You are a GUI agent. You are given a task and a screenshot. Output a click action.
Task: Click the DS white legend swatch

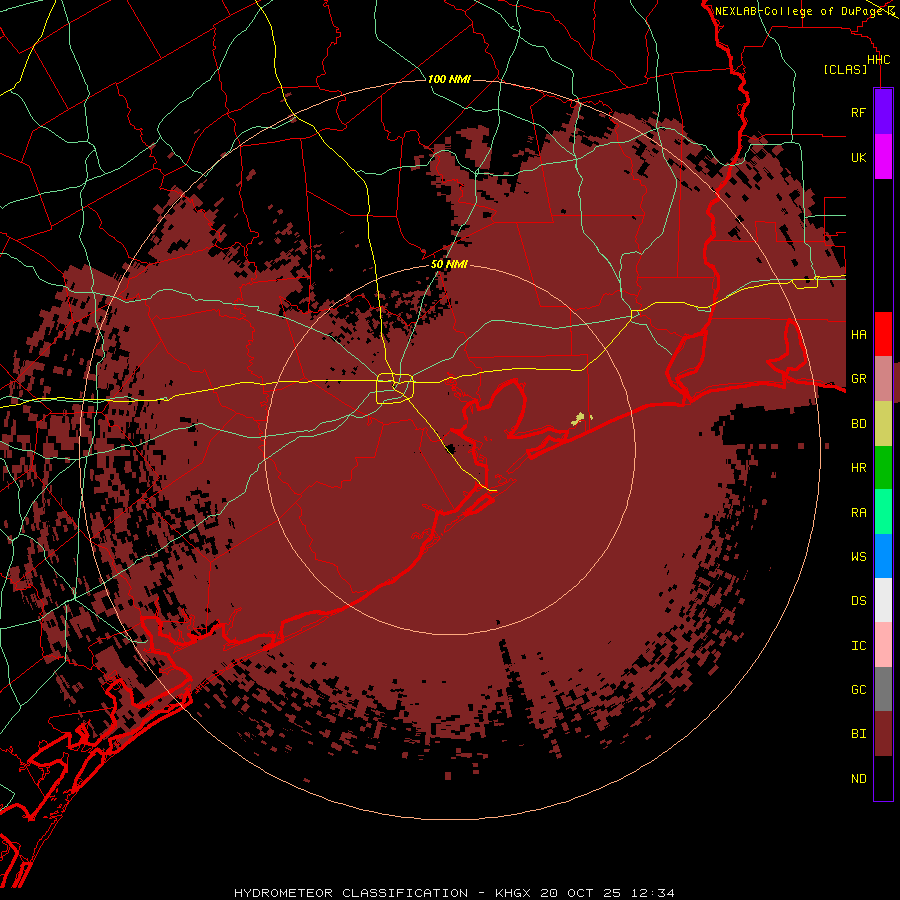click(x=883, y=600)
